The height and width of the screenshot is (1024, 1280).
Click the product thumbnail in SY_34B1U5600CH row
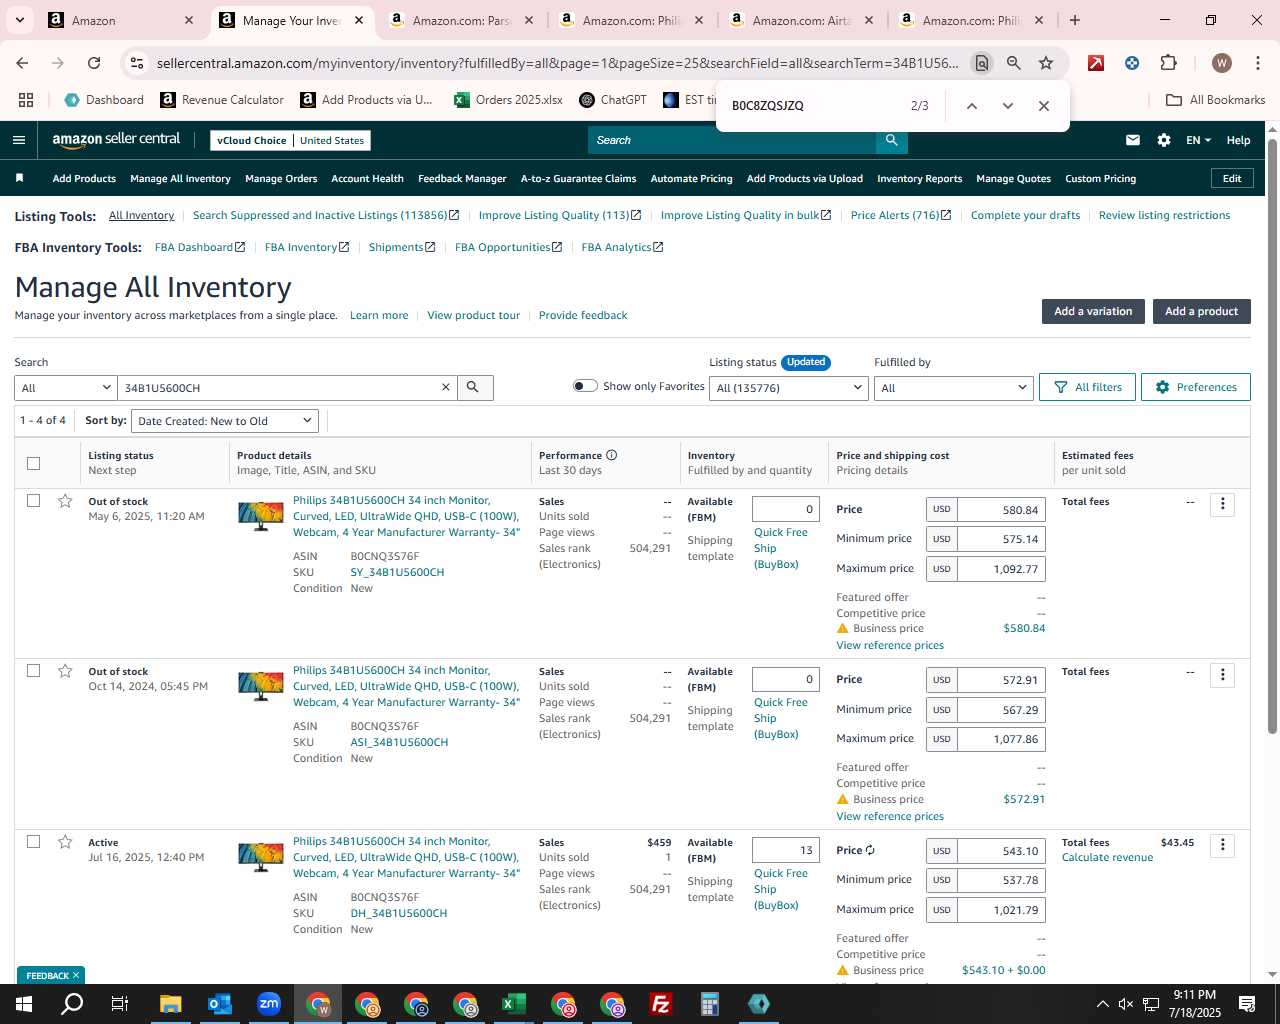(x=261, y=516)
